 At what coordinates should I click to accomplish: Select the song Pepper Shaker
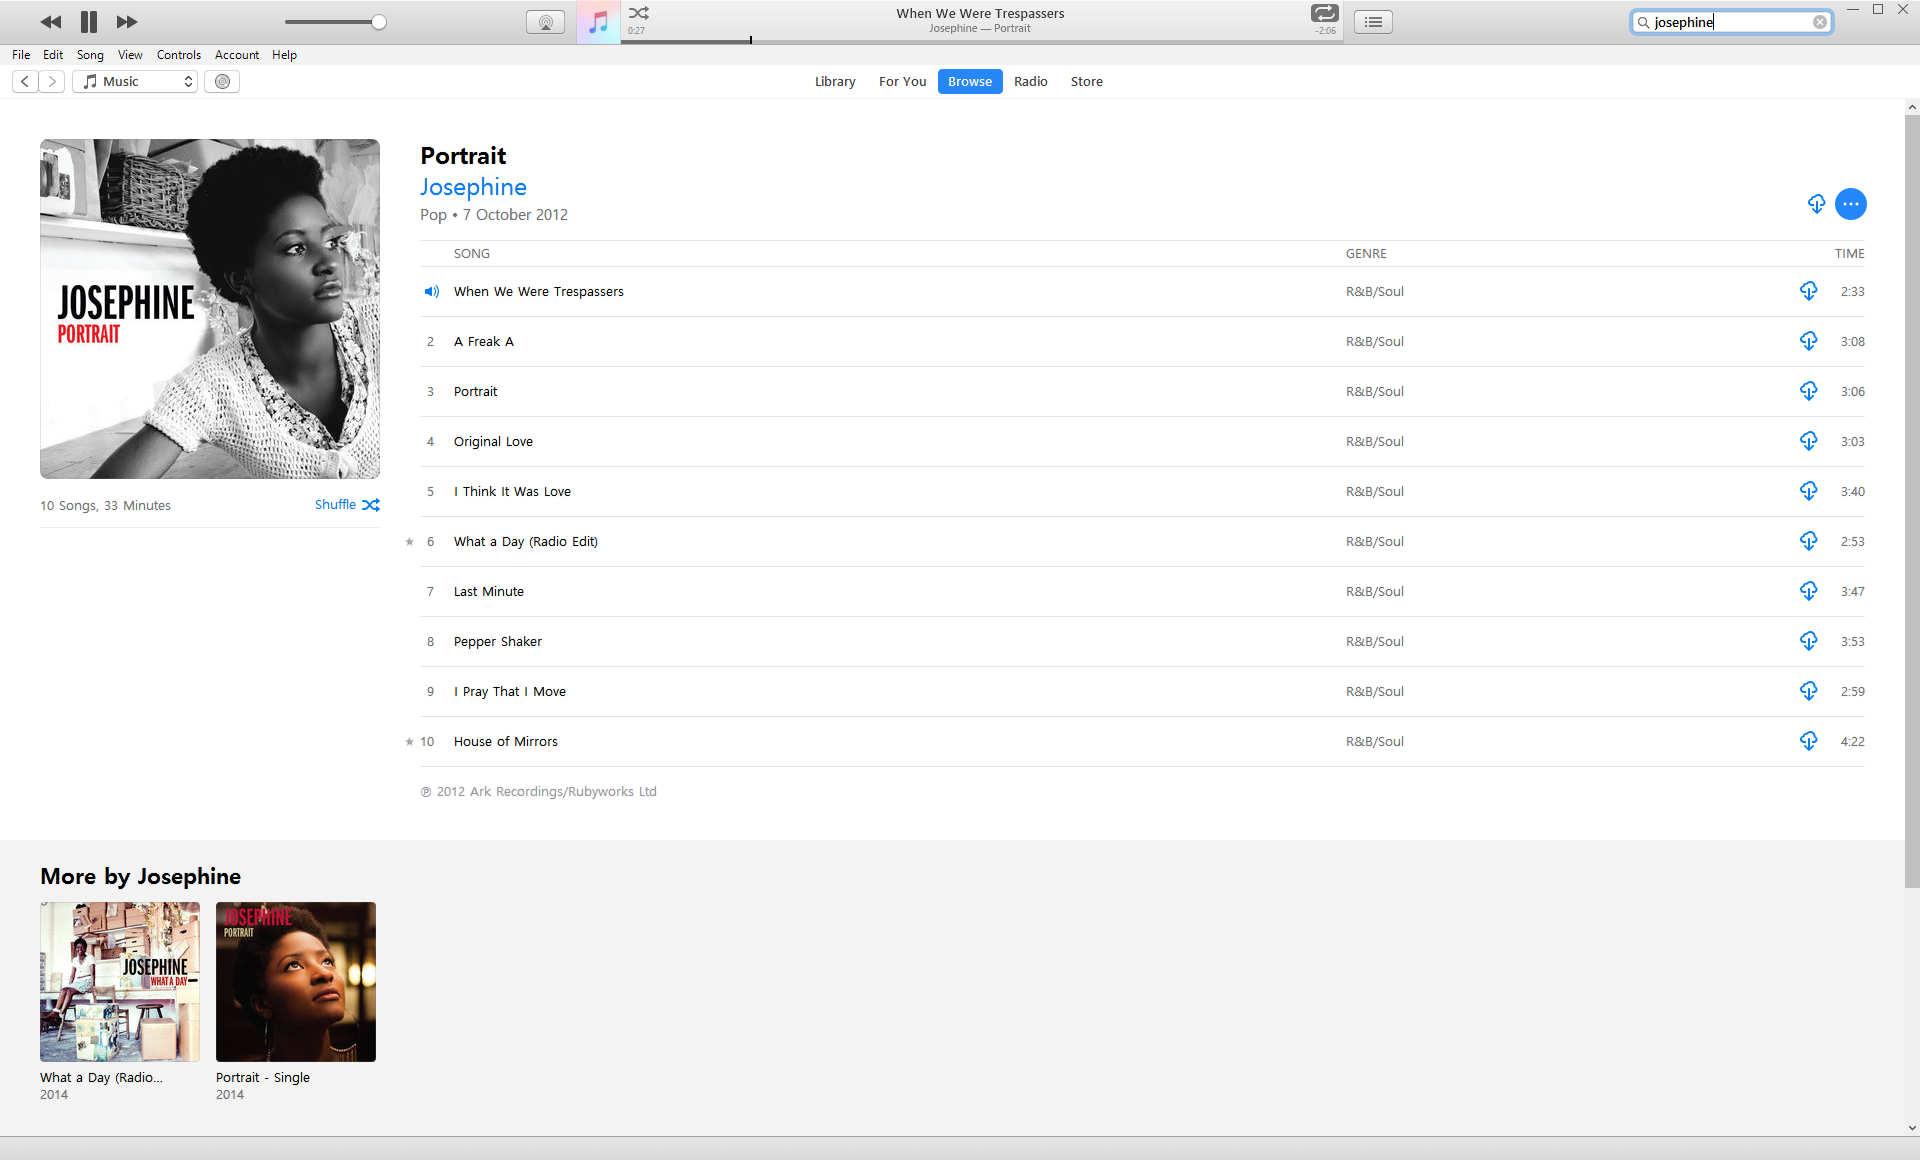point(1142,642)
